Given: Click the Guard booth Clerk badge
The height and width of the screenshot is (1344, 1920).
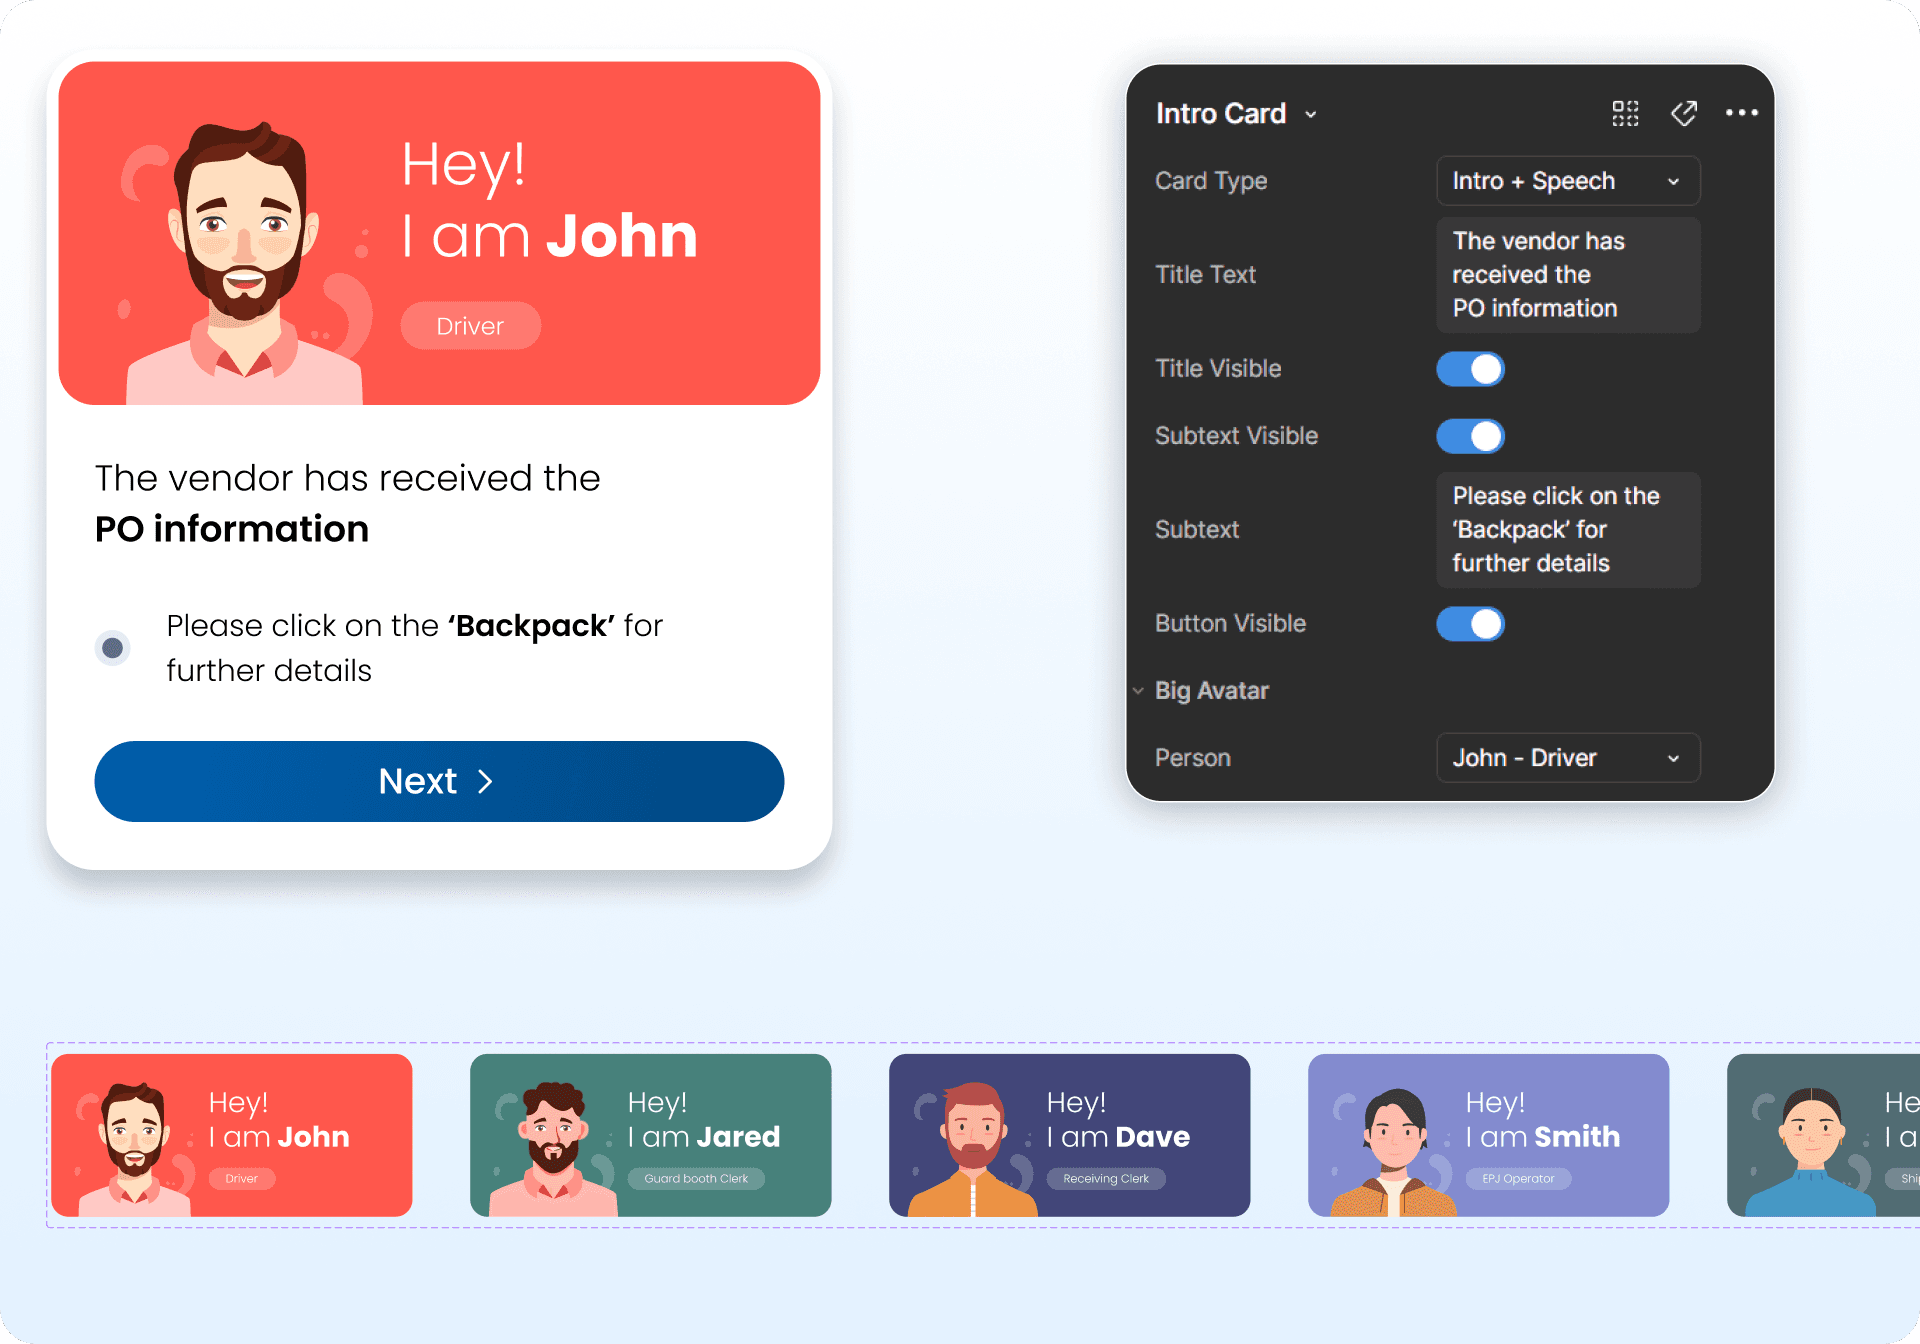Looking at the screenshot, I should [x=696, y=1179].
